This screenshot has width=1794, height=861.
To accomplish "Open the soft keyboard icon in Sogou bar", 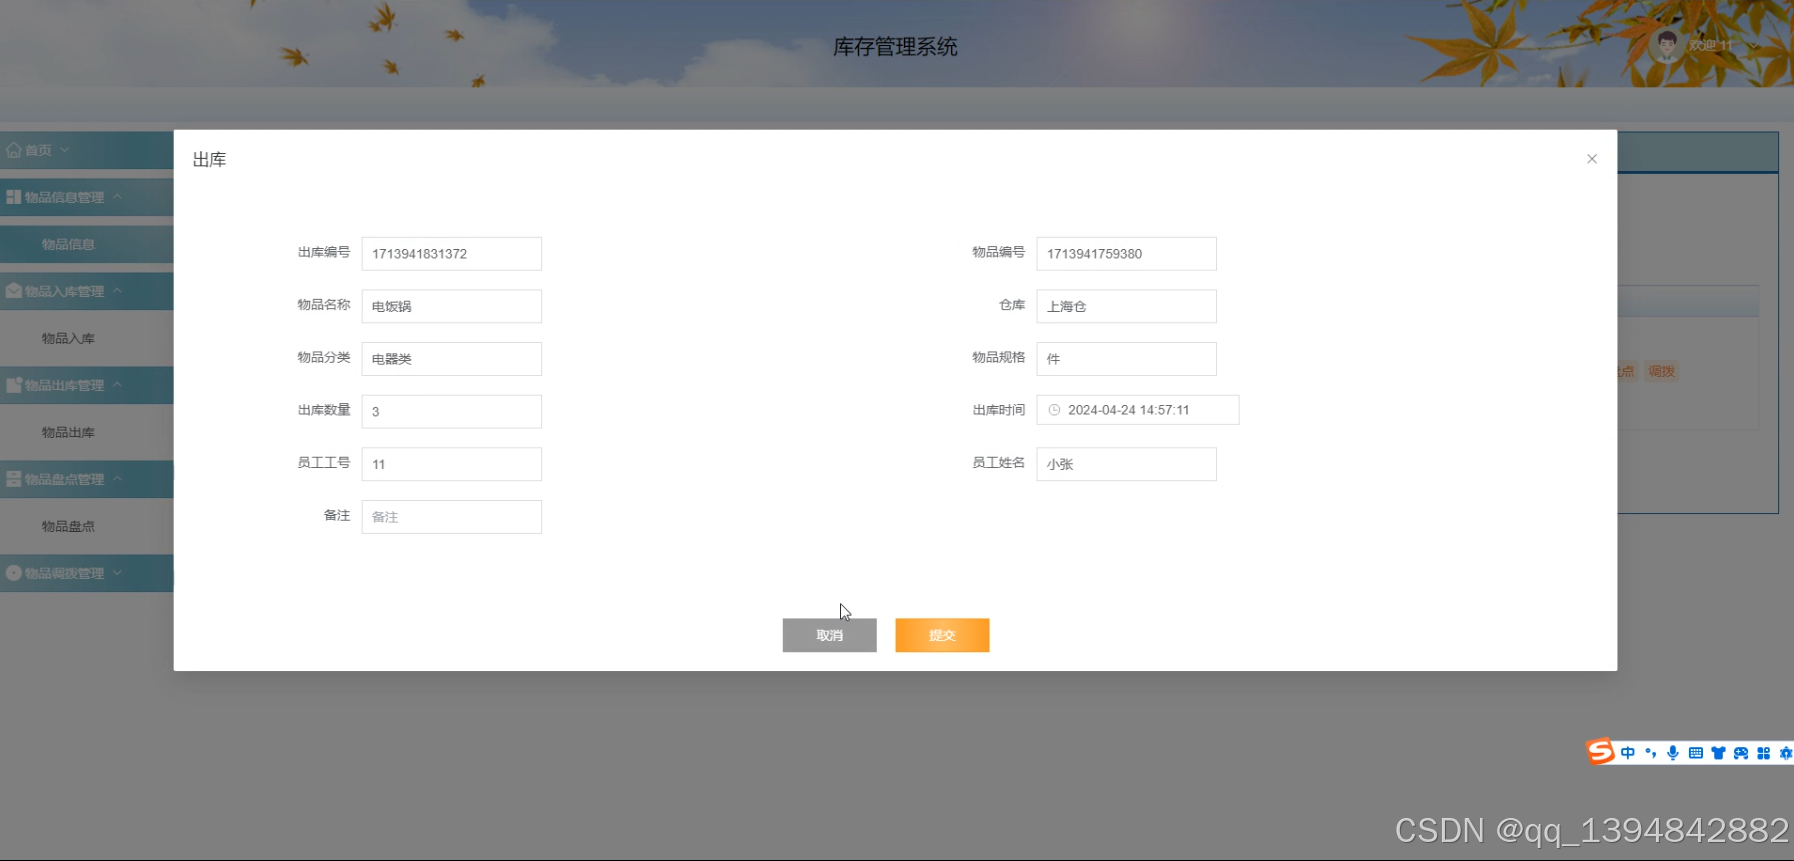I will point(1696,753).
